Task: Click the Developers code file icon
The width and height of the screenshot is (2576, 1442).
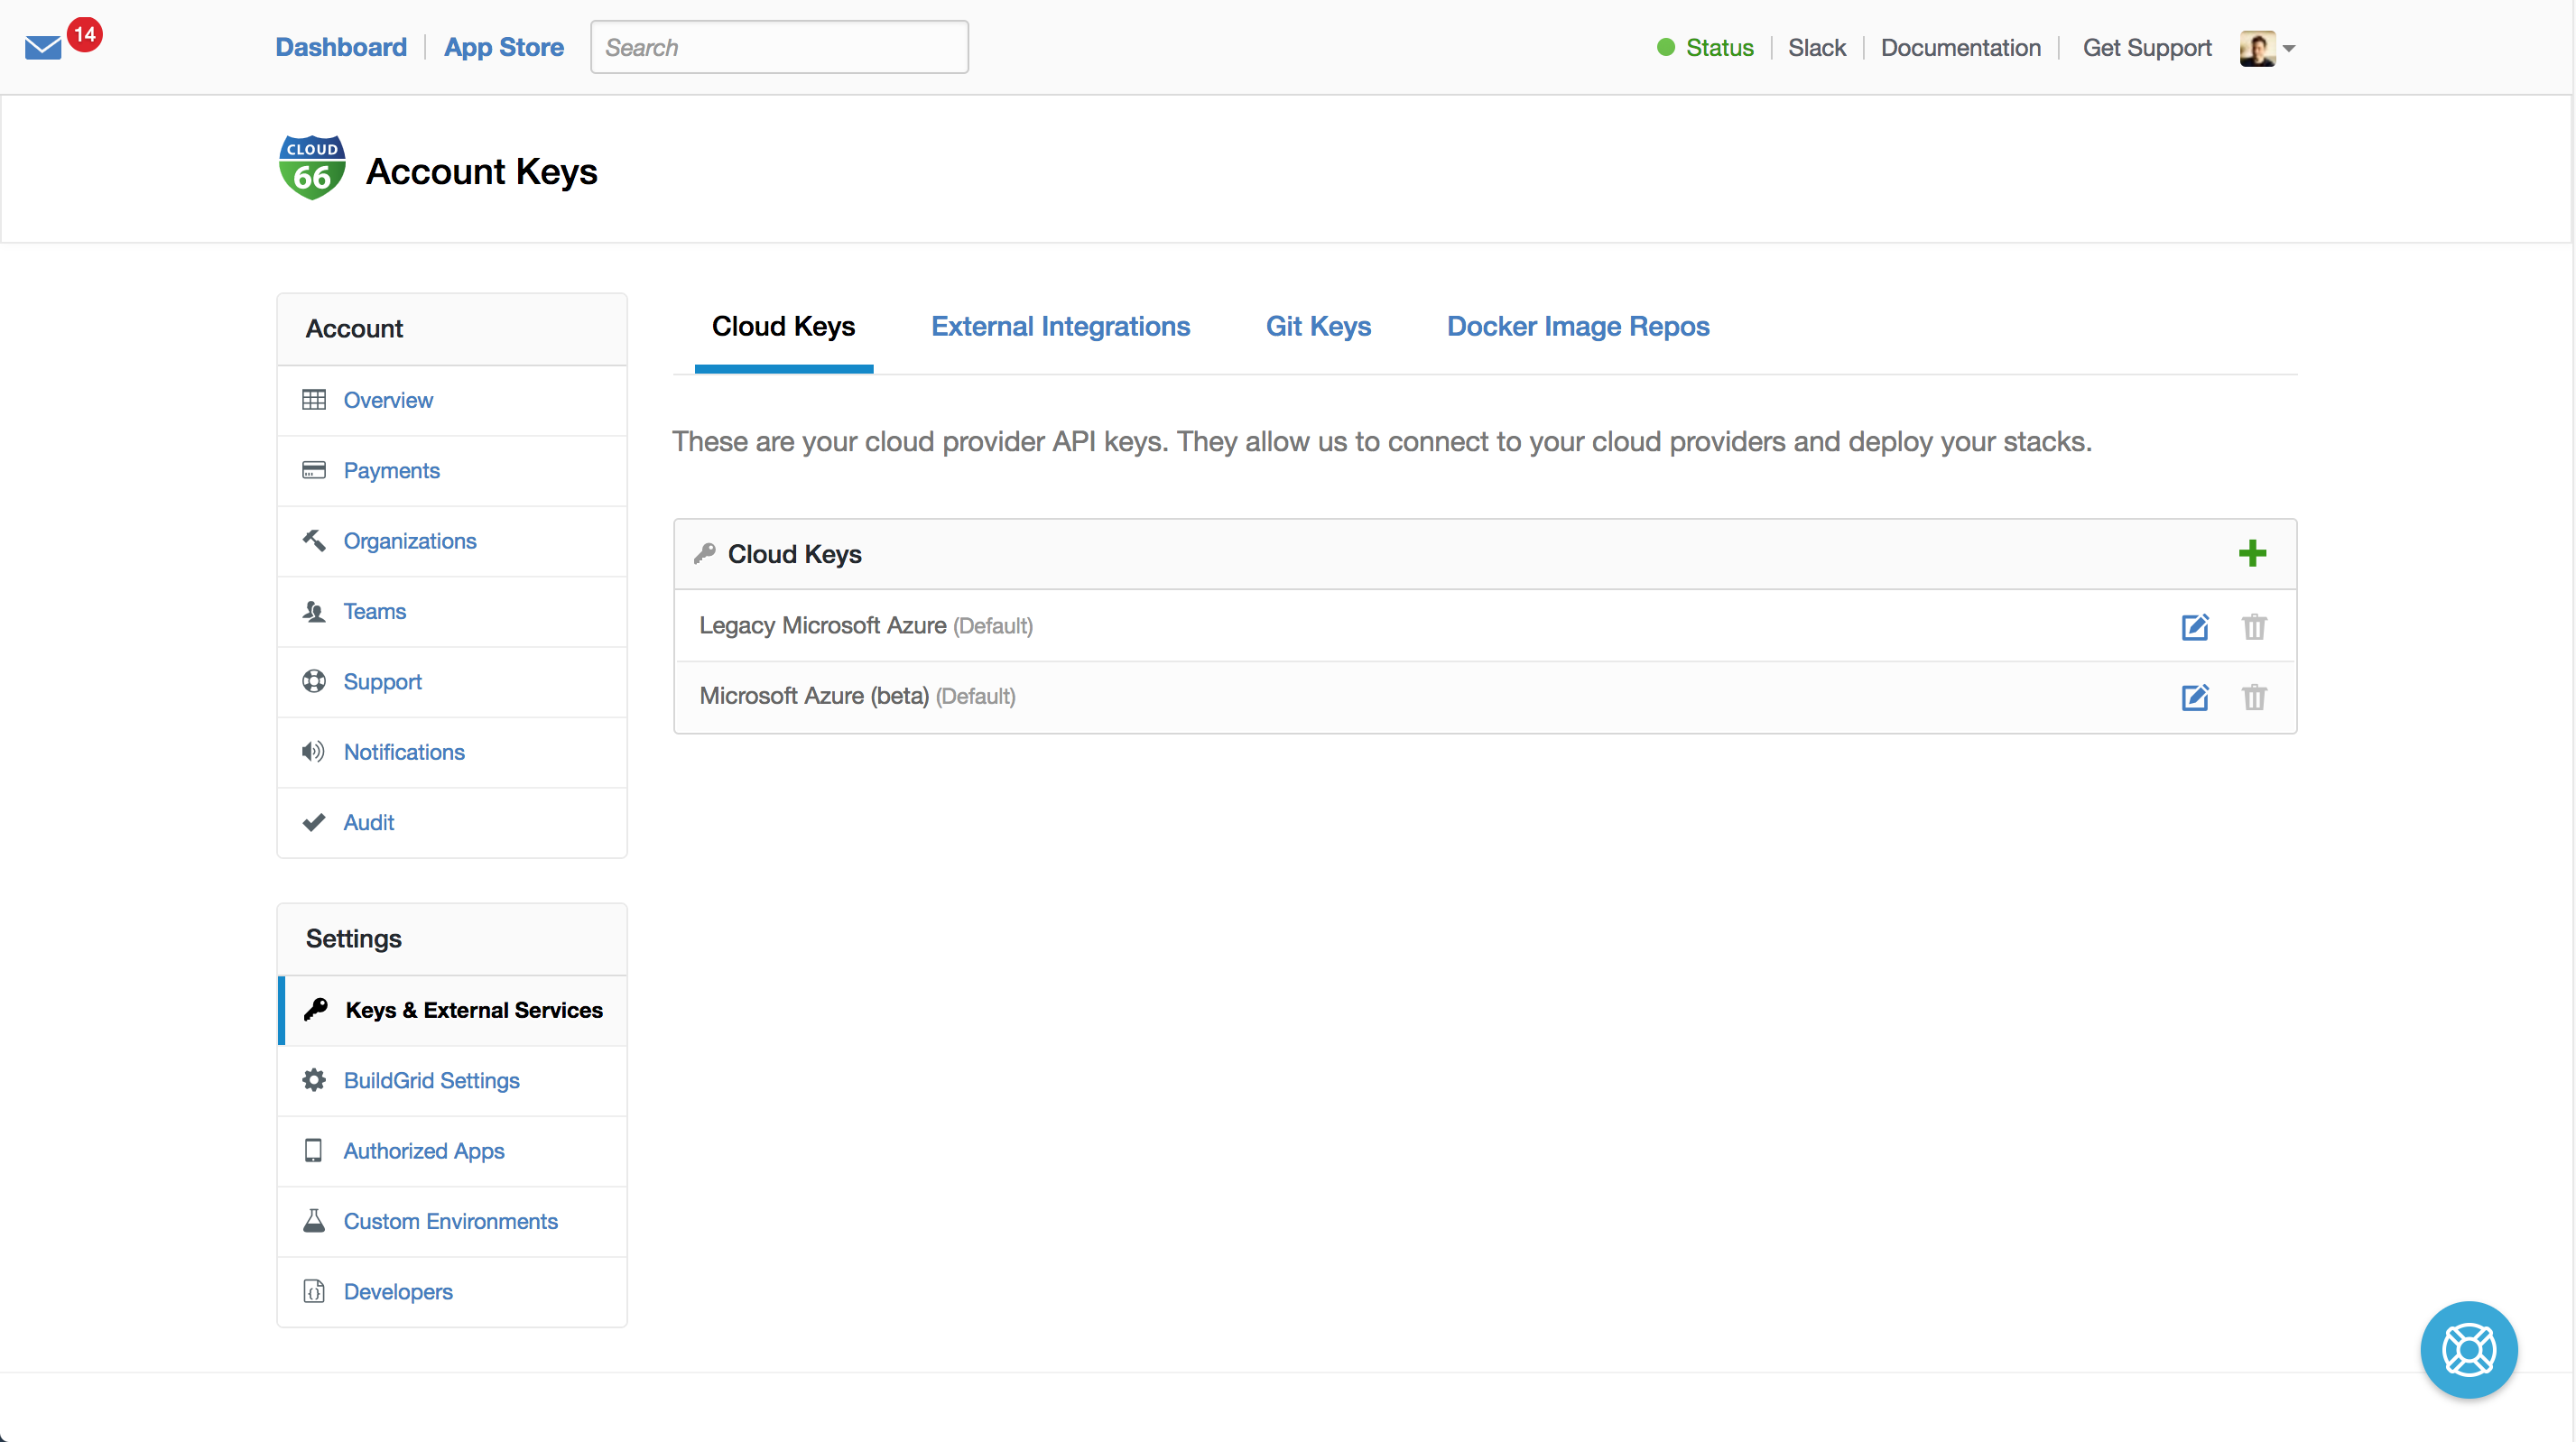Action: coord(314,1291)
